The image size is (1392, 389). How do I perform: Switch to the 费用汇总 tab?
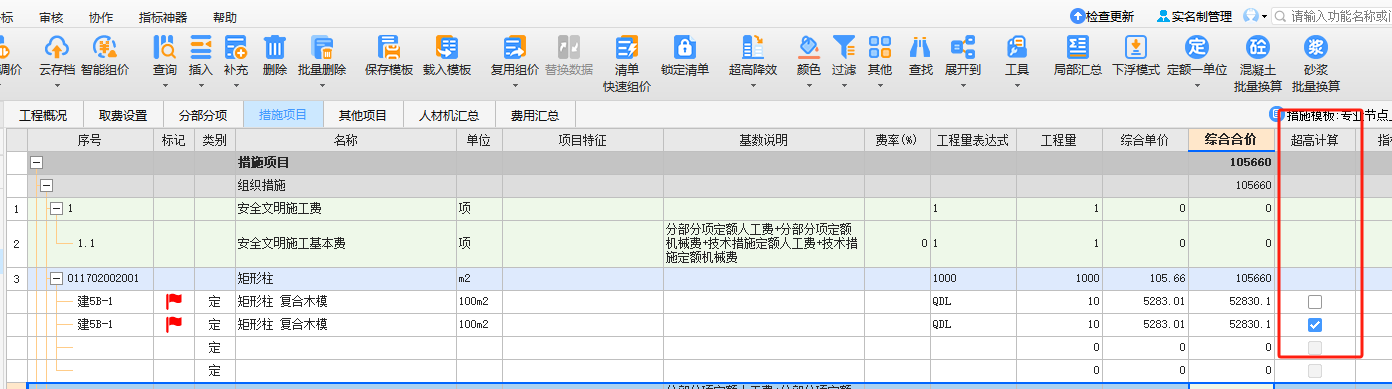(x=535, y=115)
